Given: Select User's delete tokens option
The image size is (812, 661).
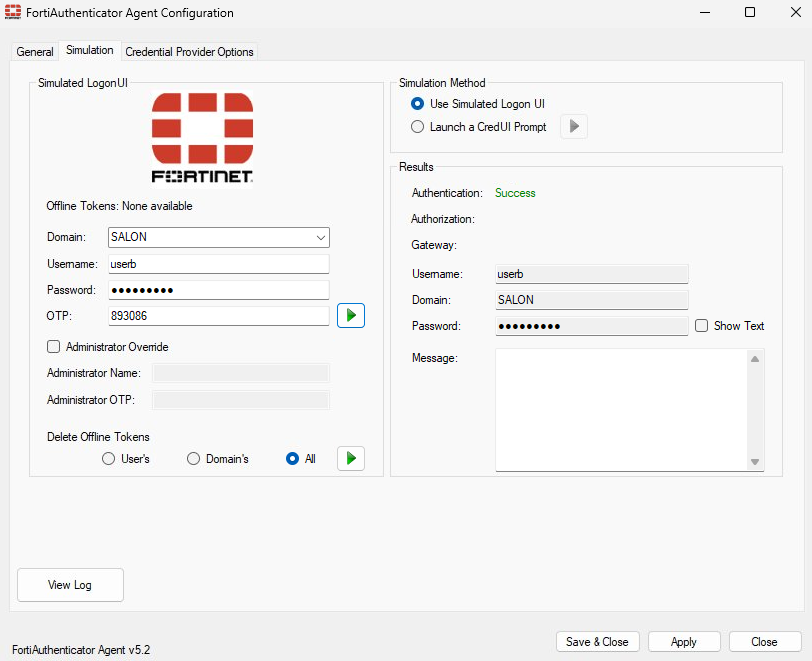Looking at the screenshot, I should pyautogui.click(x=109, y=459).
